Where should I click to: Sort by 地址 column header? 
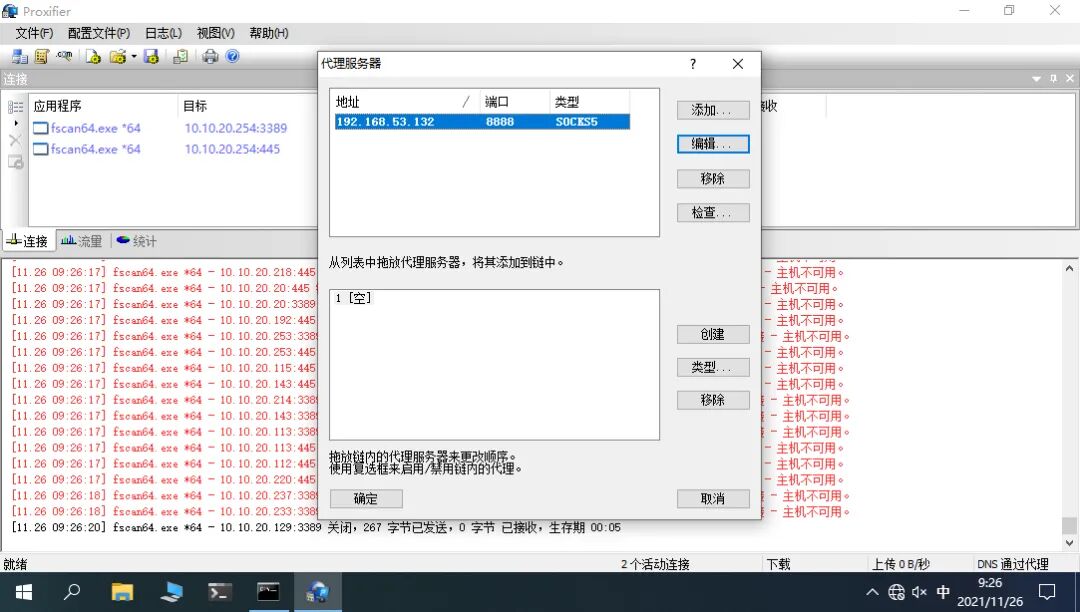(x=406, y=102)
